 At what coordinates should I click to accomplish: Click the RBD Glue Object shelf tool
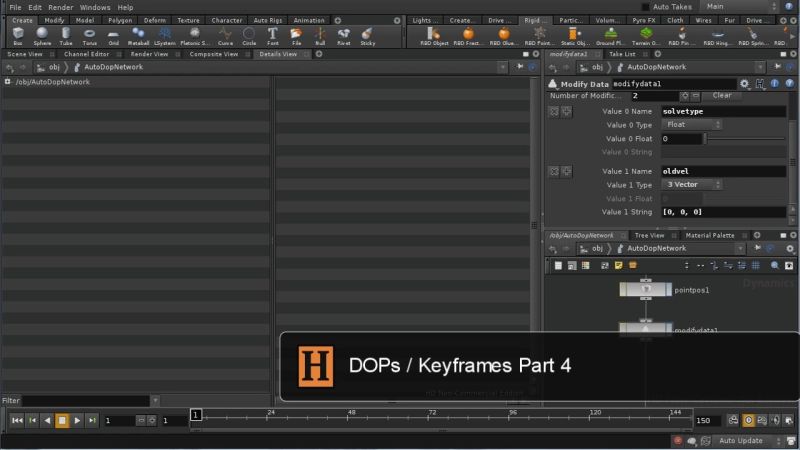click(x=504, y=36)
